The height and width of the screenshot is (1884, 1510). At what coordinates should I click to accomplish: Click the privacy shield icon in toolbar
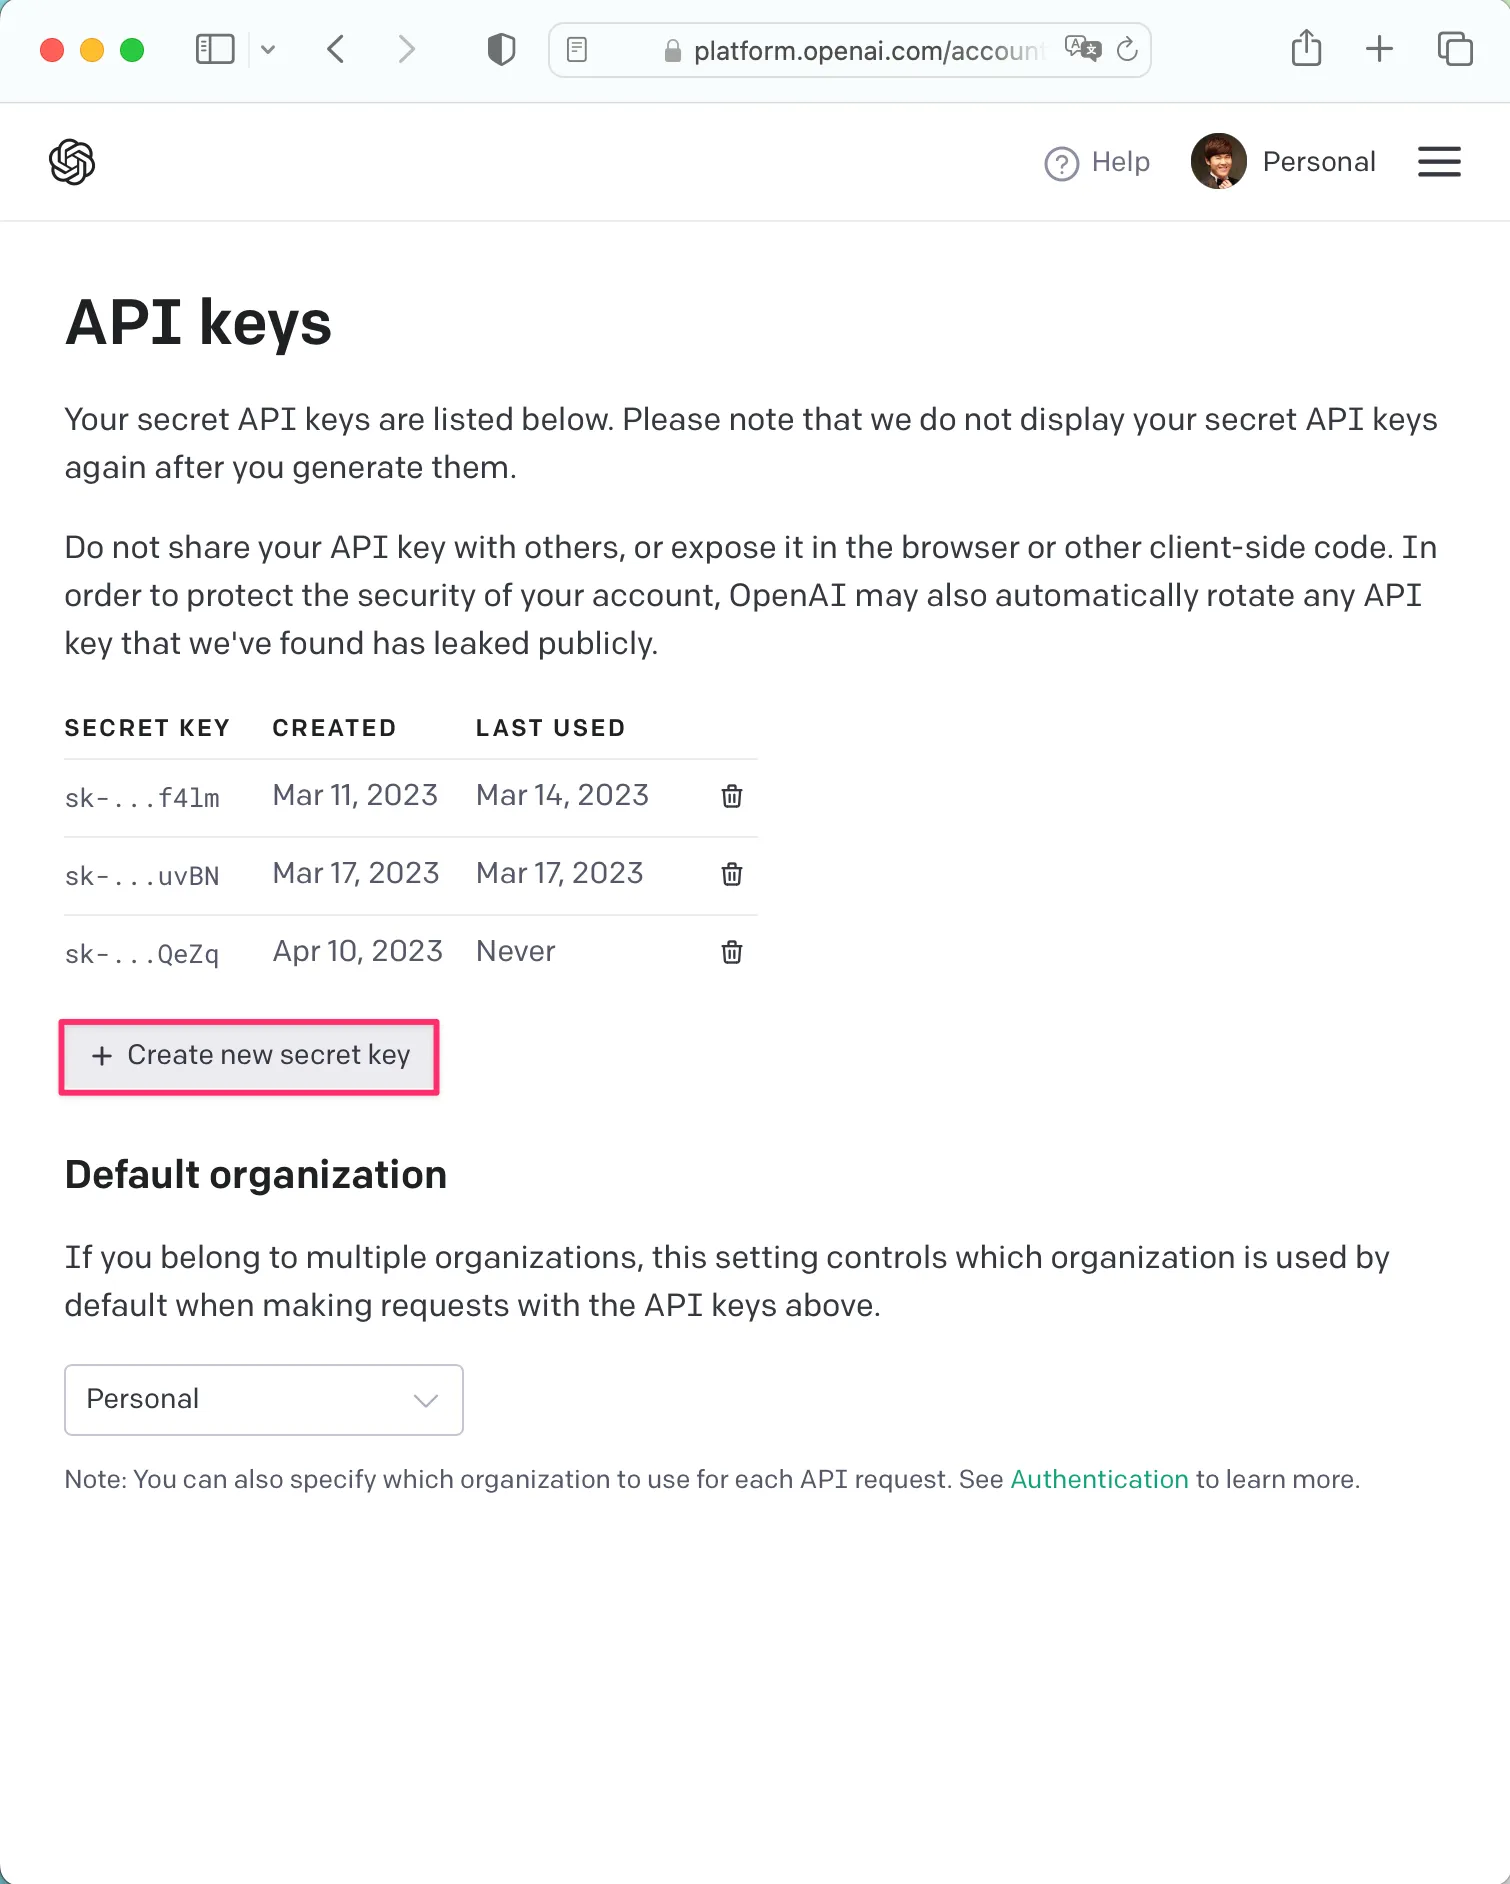(501, 49)
